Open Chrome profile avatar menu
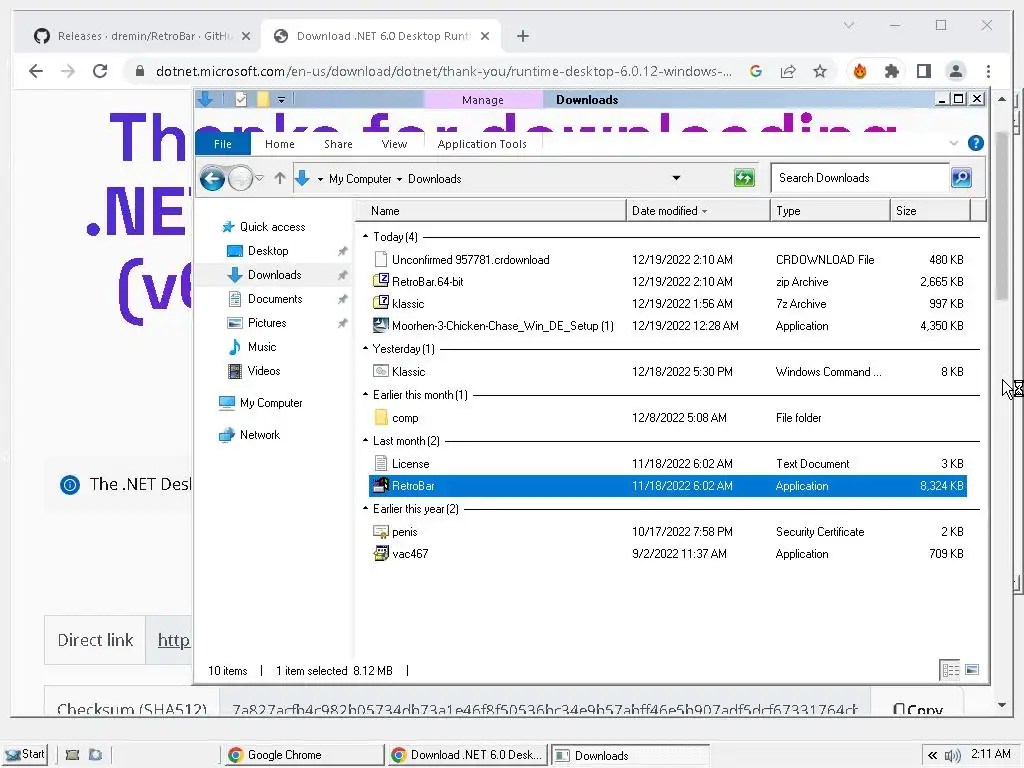 coord(955,71)
